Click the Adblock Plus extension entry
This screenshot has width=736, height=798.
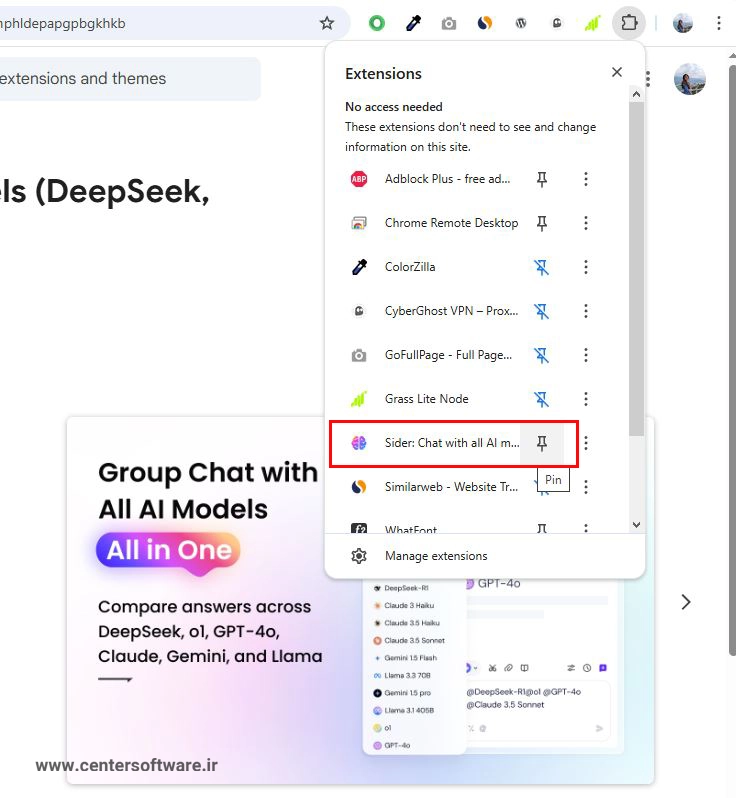[x=432, y=179]
